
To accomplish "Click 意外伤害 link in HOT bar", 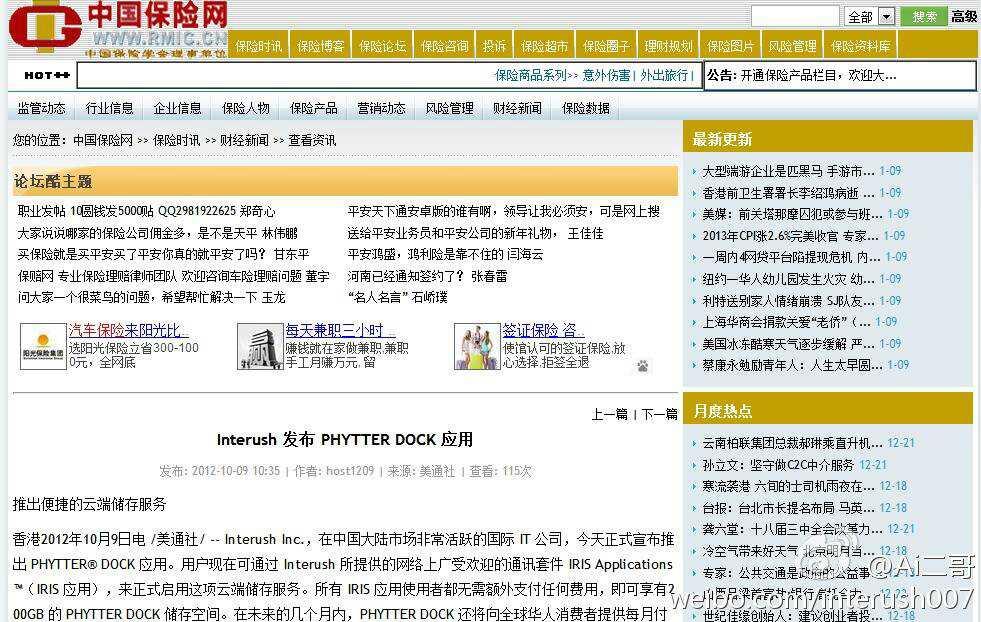I will click(x=606, y=76).
